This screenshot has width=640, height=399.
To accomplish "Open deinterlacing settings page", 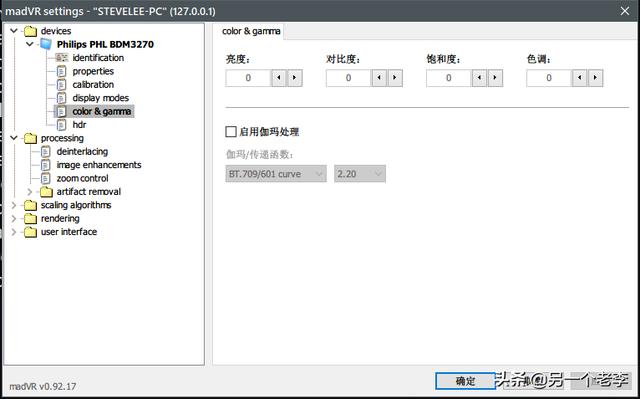I will (x=82, y=152).
